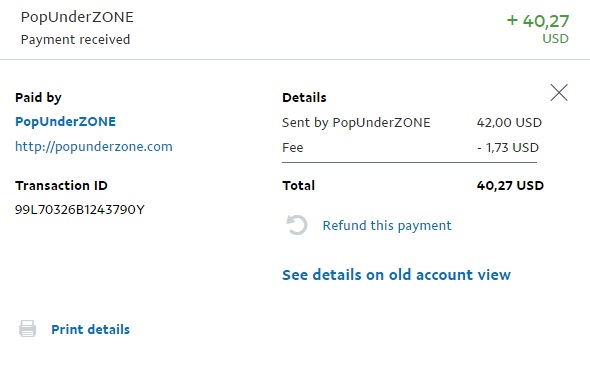Viewport: 590px width, 366px height.
Task: Click the green USD currency label
Action: (555, 39)
